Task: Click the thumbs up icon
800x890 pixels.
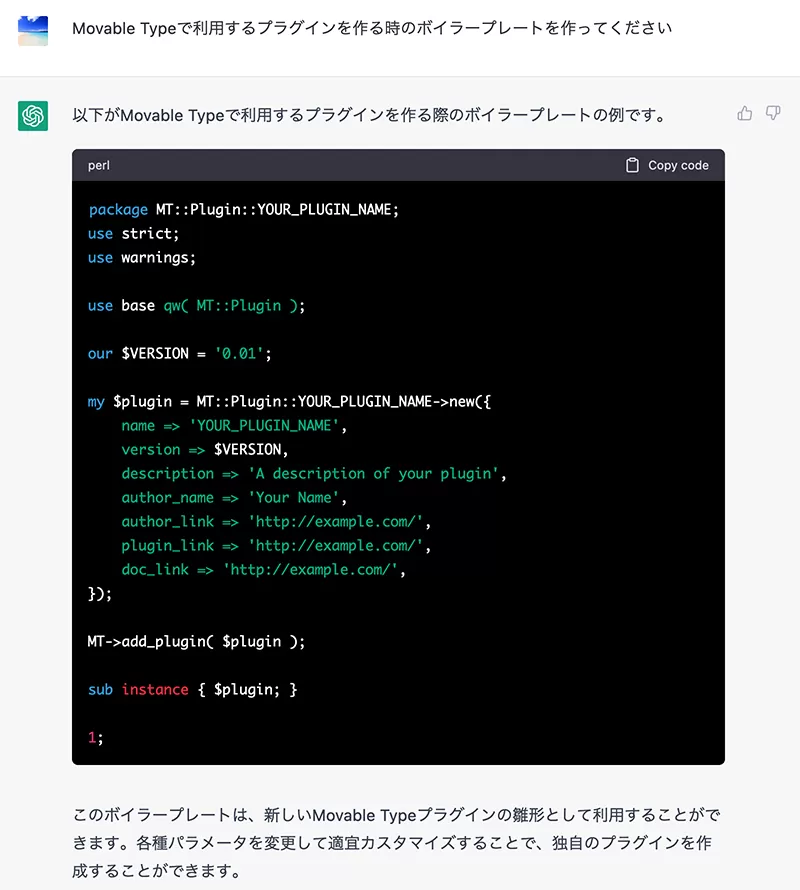Action: (744, 114)
